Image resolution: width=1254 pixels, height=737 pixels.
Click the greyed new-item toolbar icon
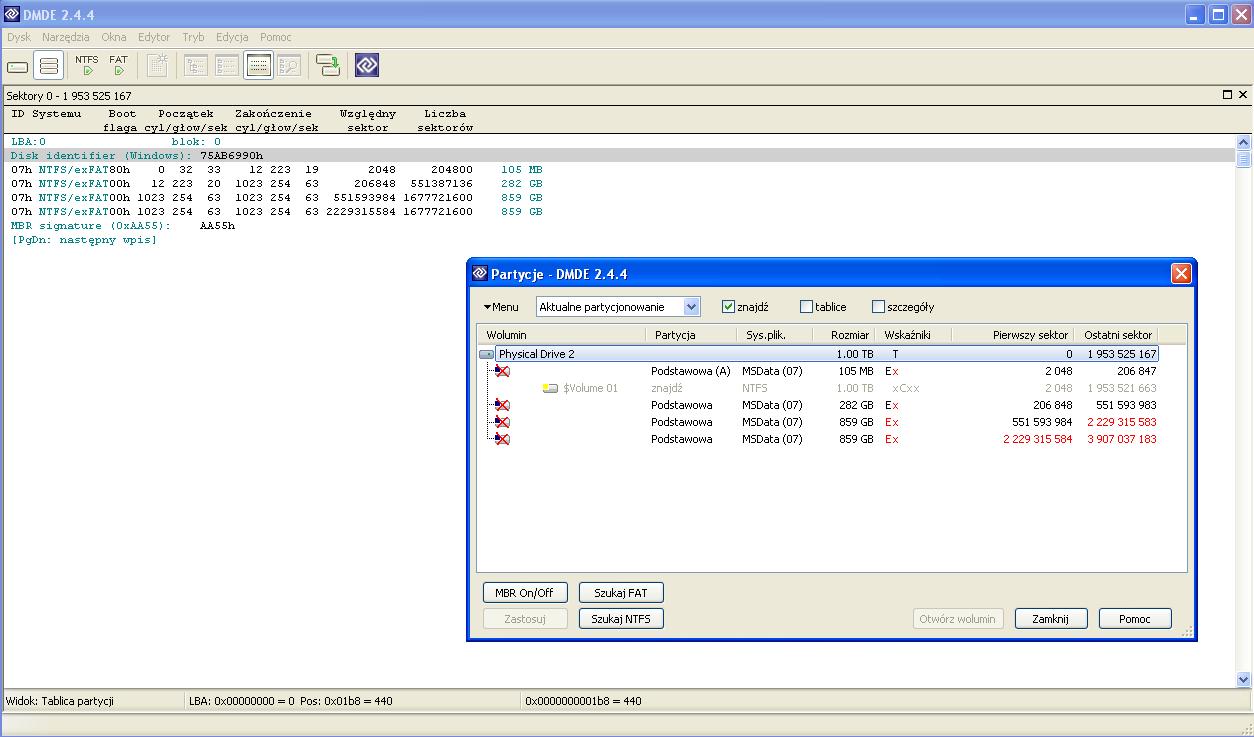click(x=157, y=66)
